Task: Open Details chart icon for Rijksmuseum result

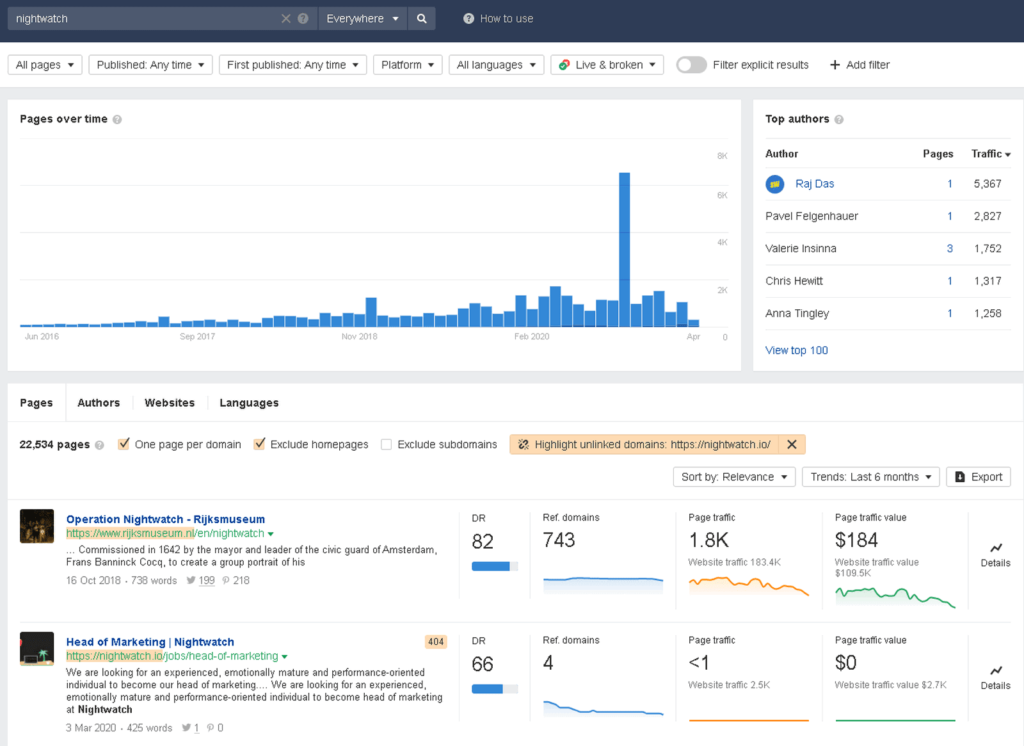Action: pos(995,548)
